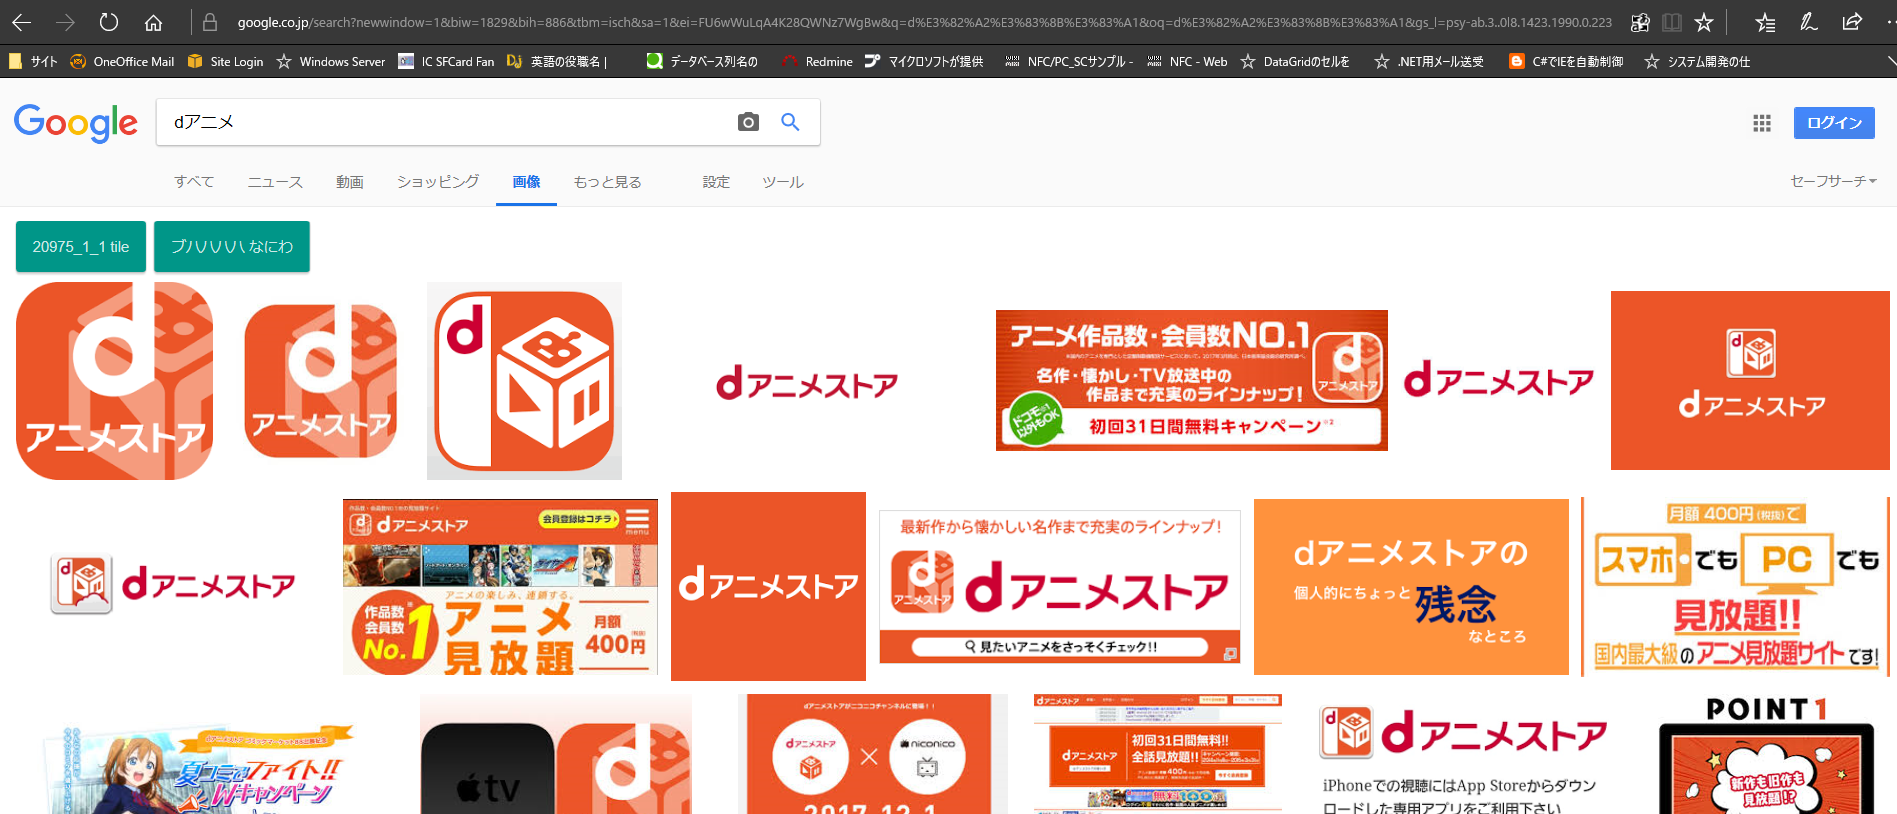The image size is (1897, 814).
Task: Open the reading view icon
Action: click(1671, 22)
